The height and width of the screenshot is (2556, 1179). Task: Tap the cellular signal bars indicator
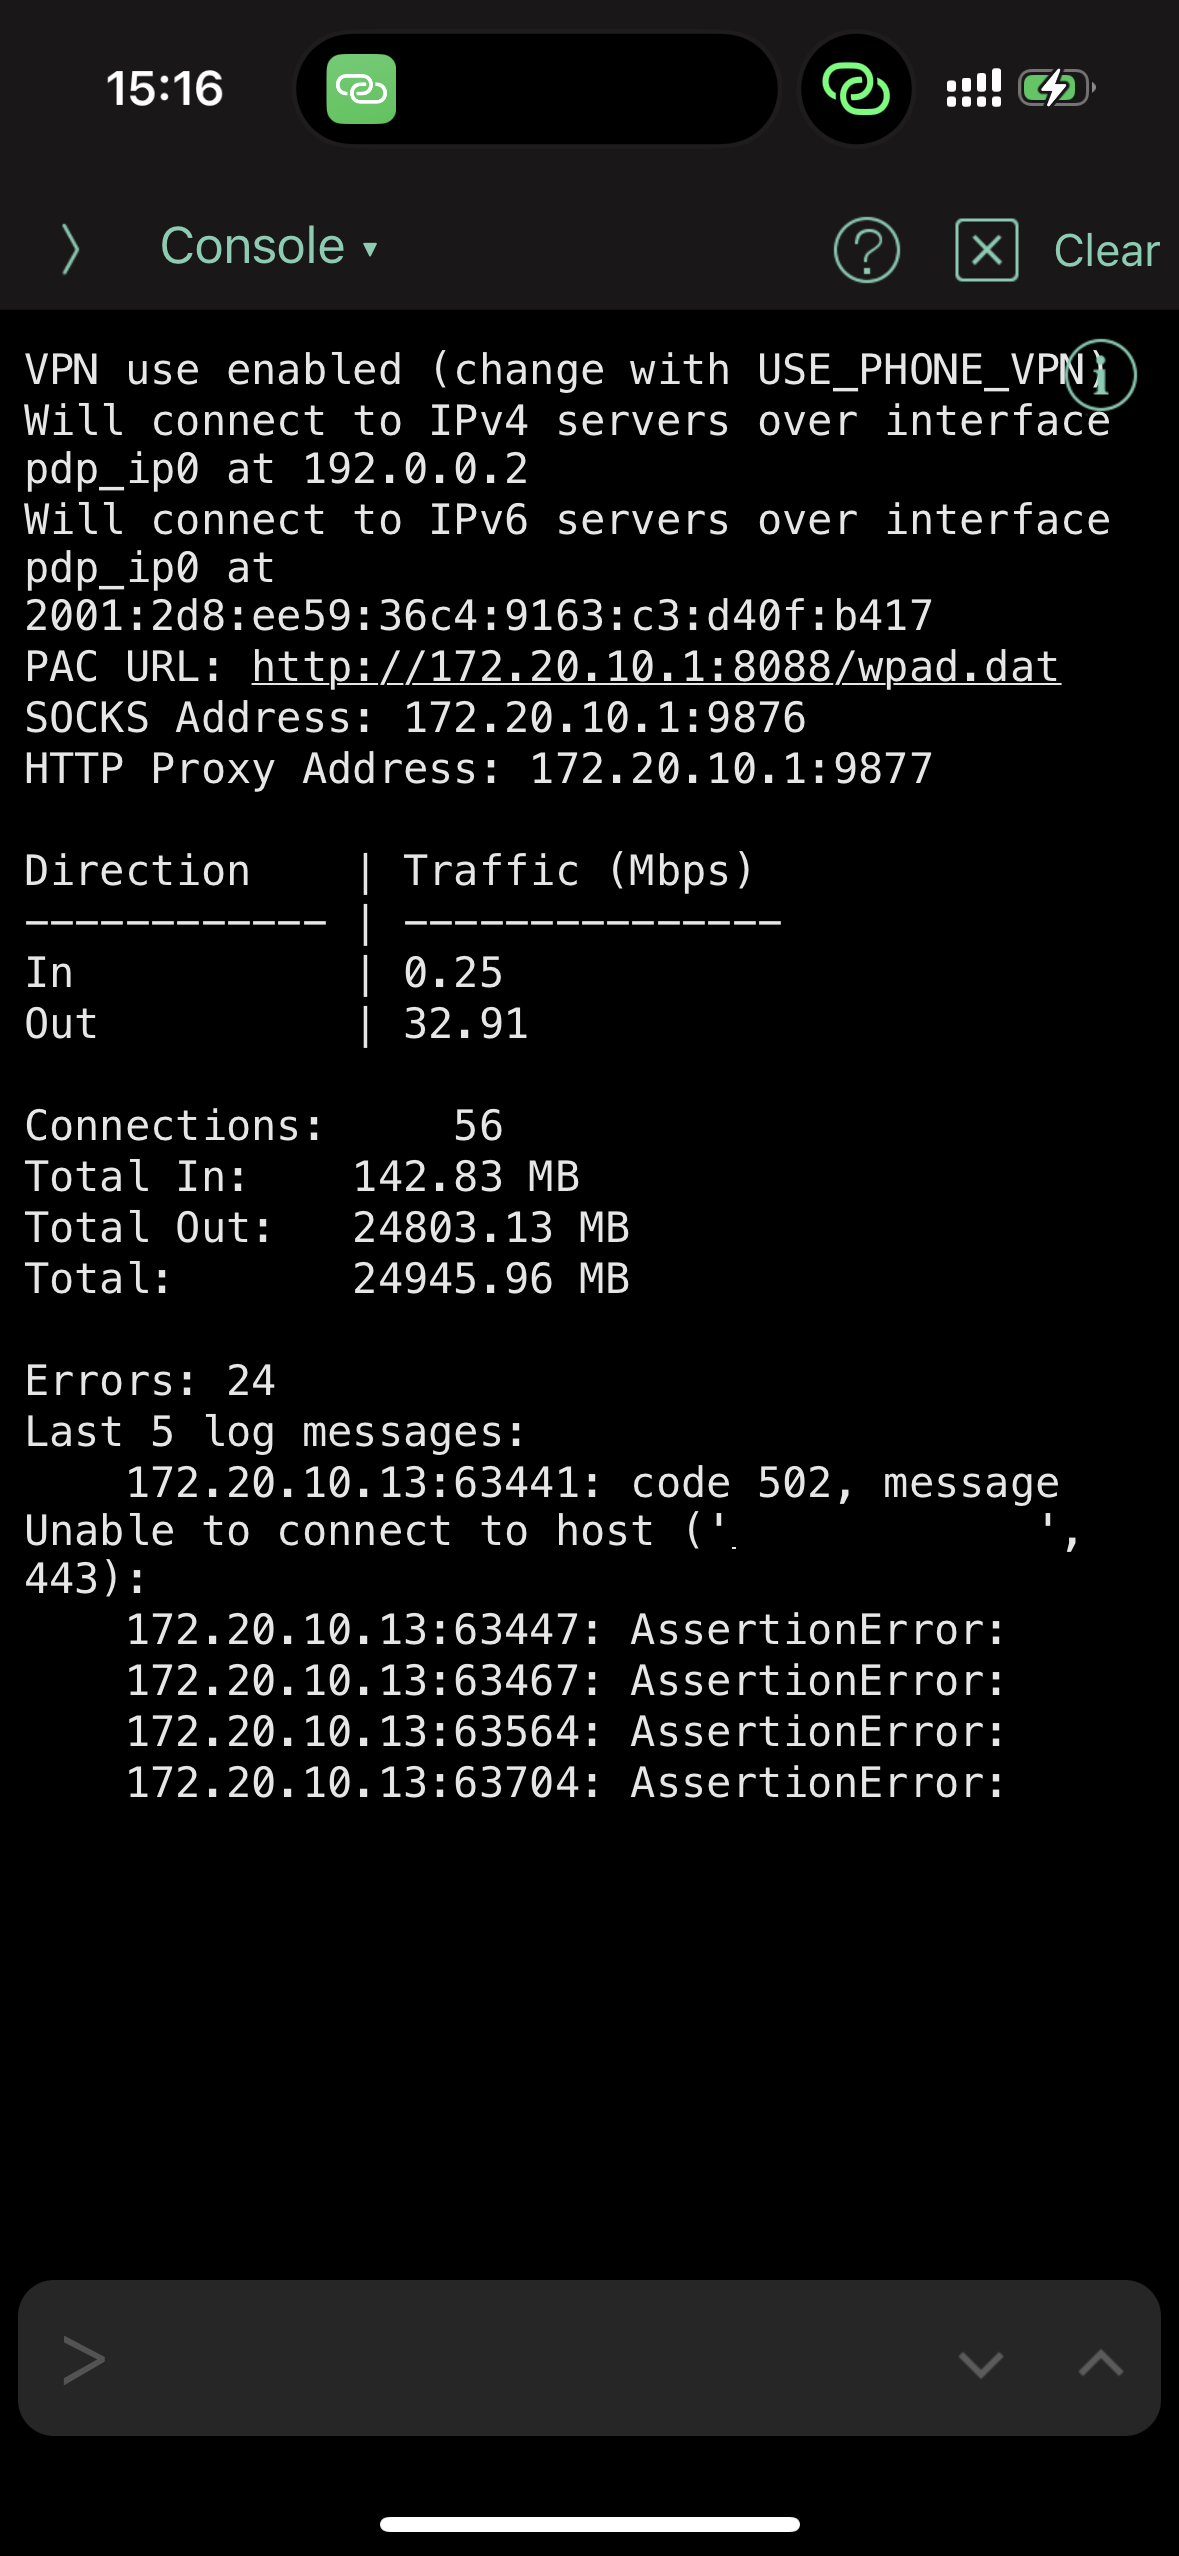[x=973, y=89]
